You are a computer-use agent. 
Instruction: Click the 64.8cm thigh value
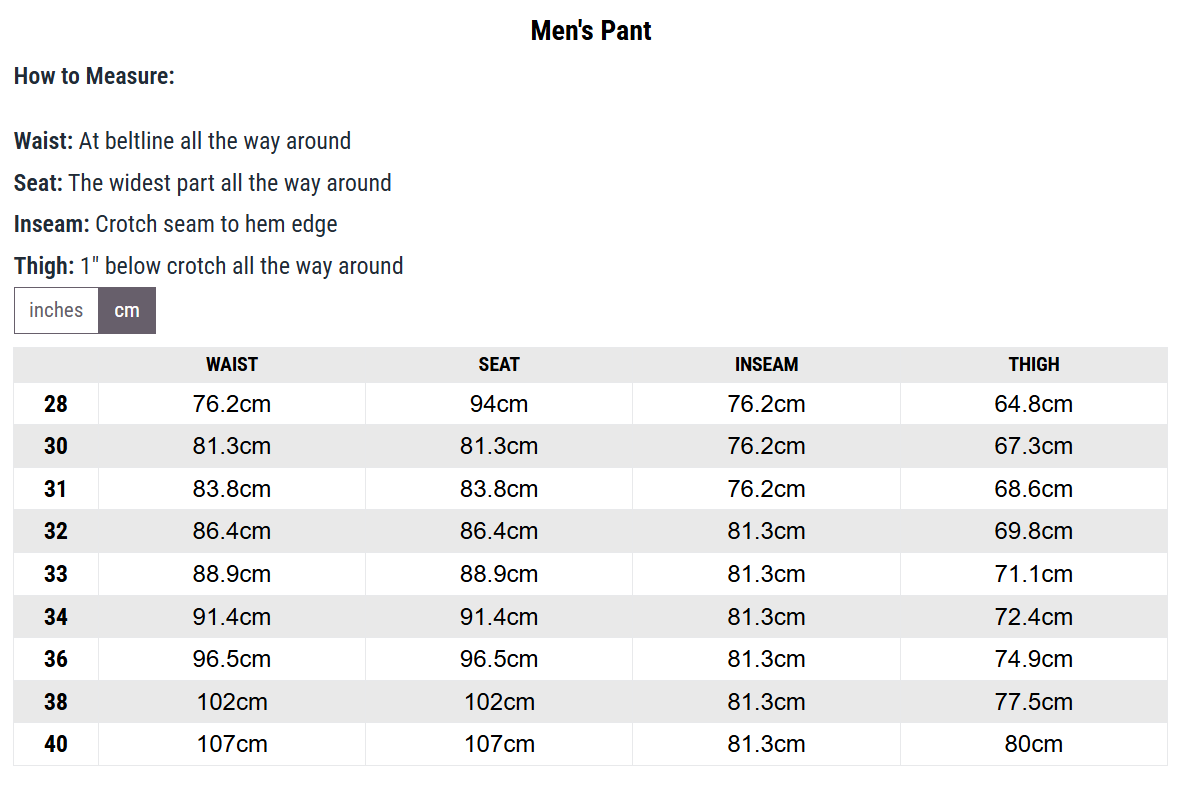pyautogui.click(x=1034, y=404)
